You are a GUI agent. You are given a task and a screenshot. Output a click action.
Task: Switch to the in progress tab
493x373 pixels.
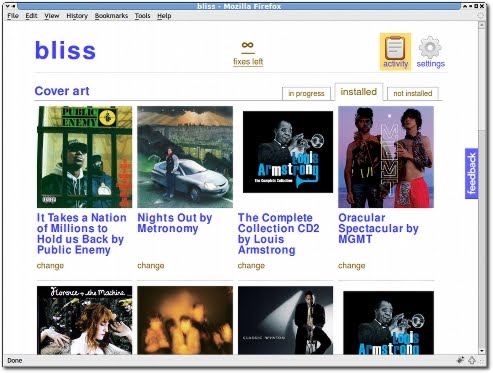point(306,94)
